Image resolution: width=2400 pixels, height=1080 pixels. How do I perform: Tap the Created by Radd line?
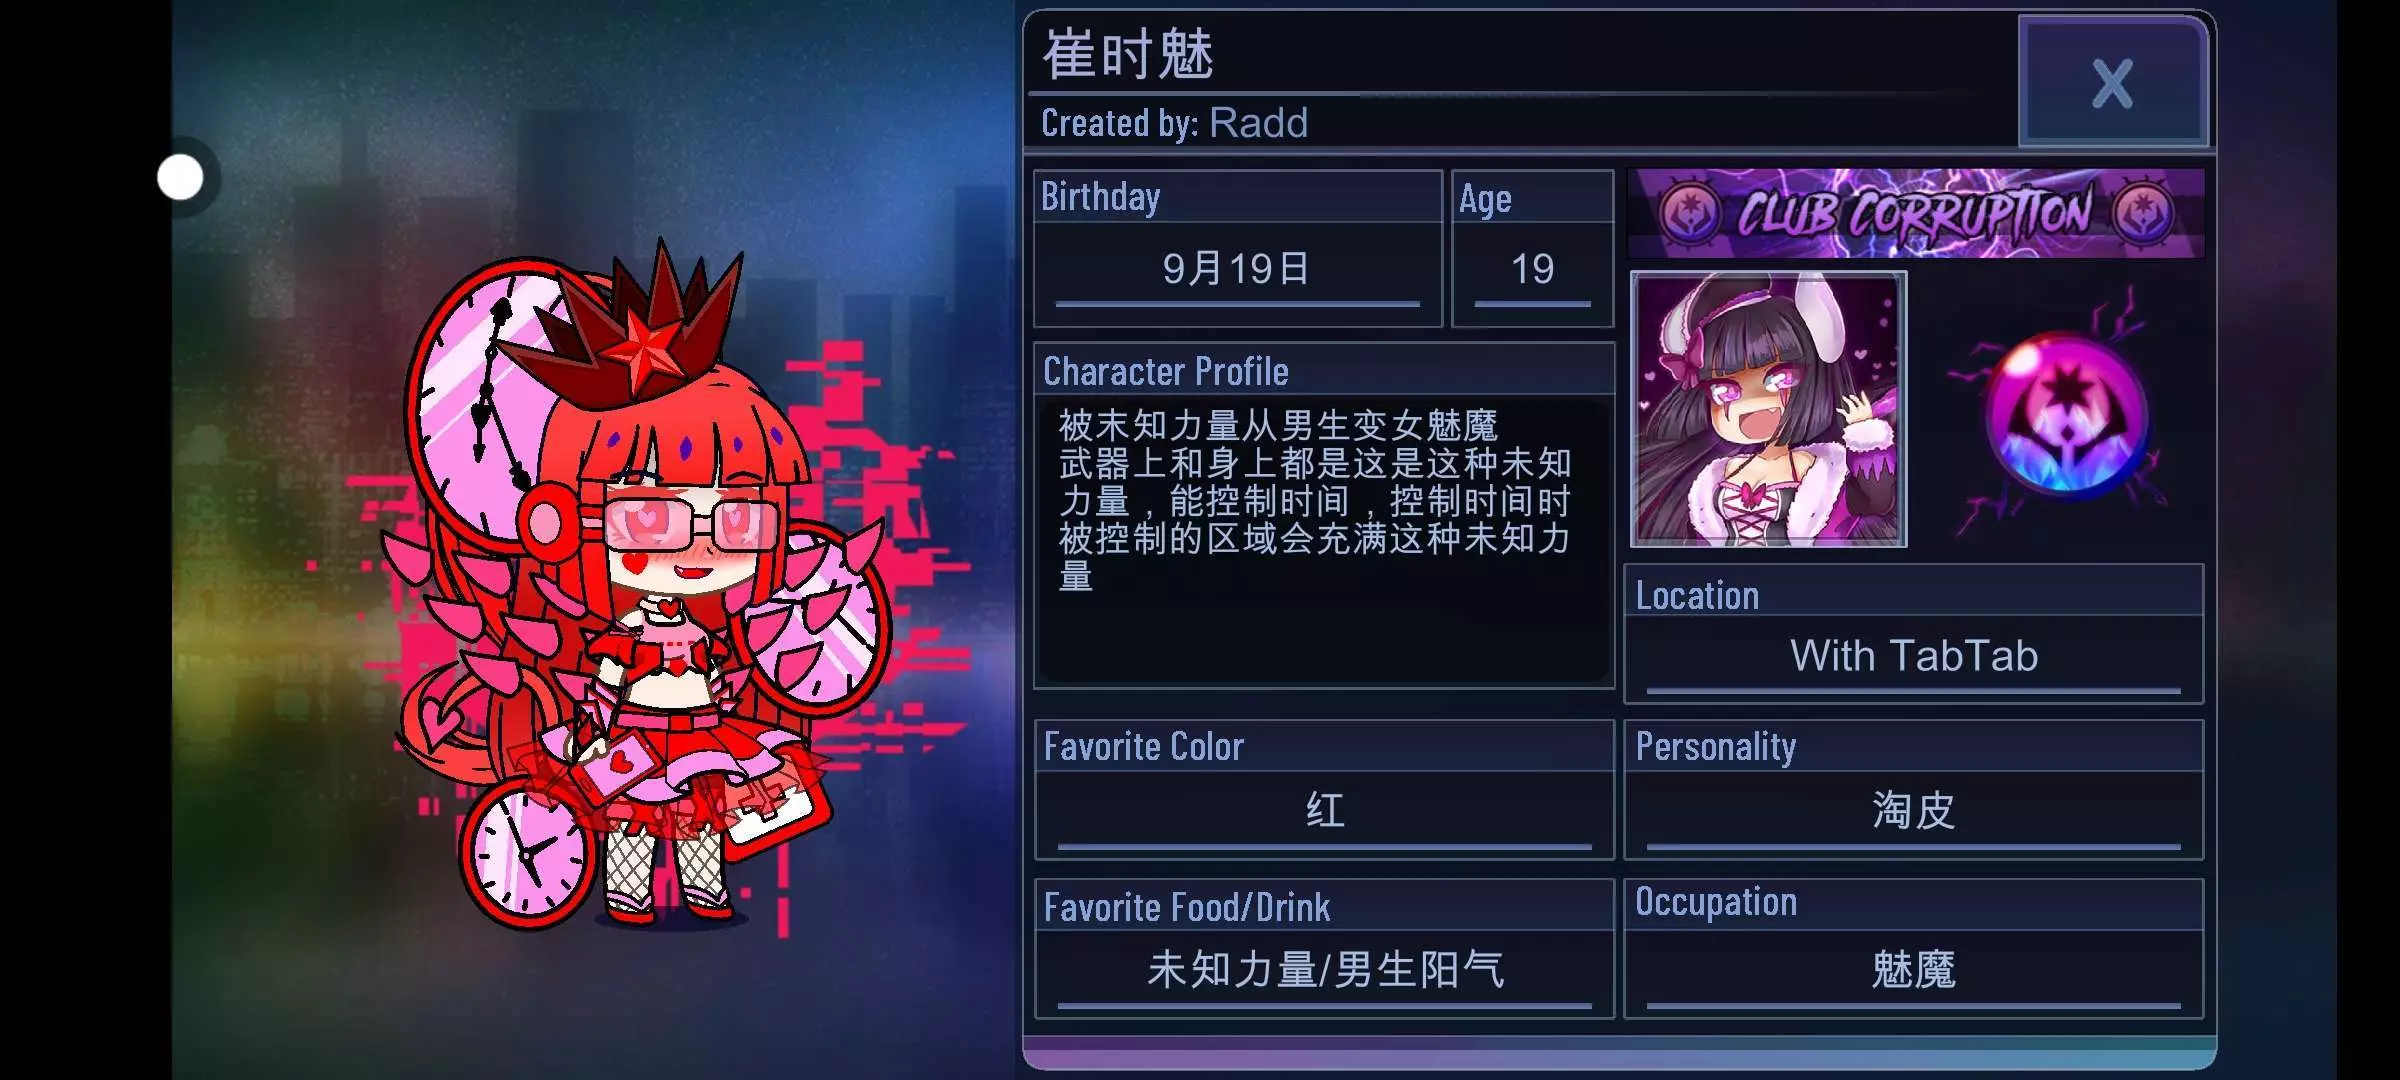(1174, 123)
